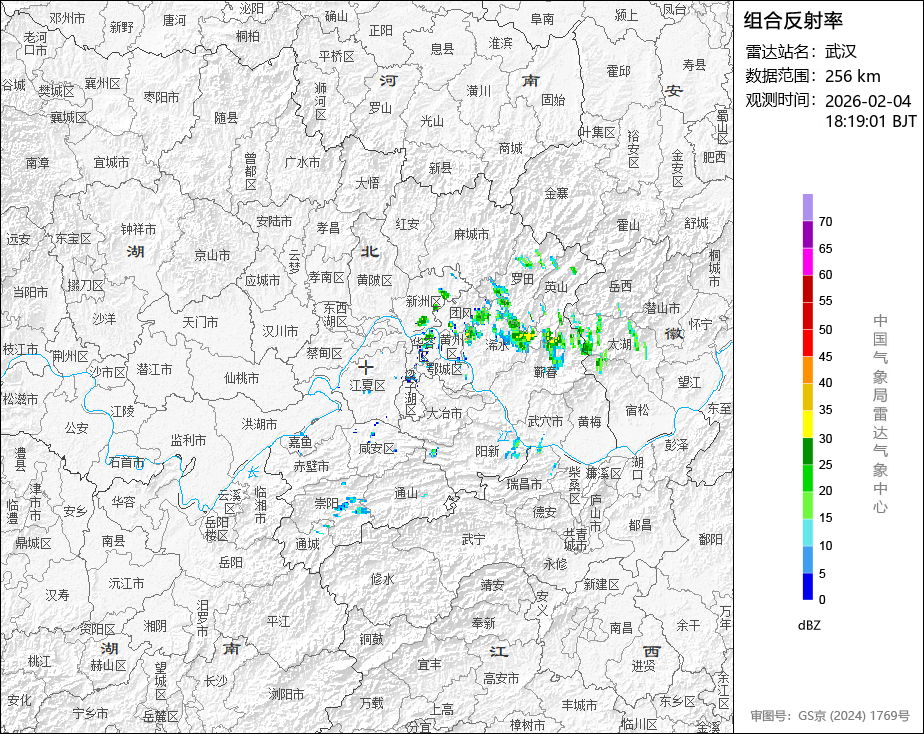924x734 pixels.
Task: Click the cyan swatch between 10 and 15
Action: (x=808, y=533)
